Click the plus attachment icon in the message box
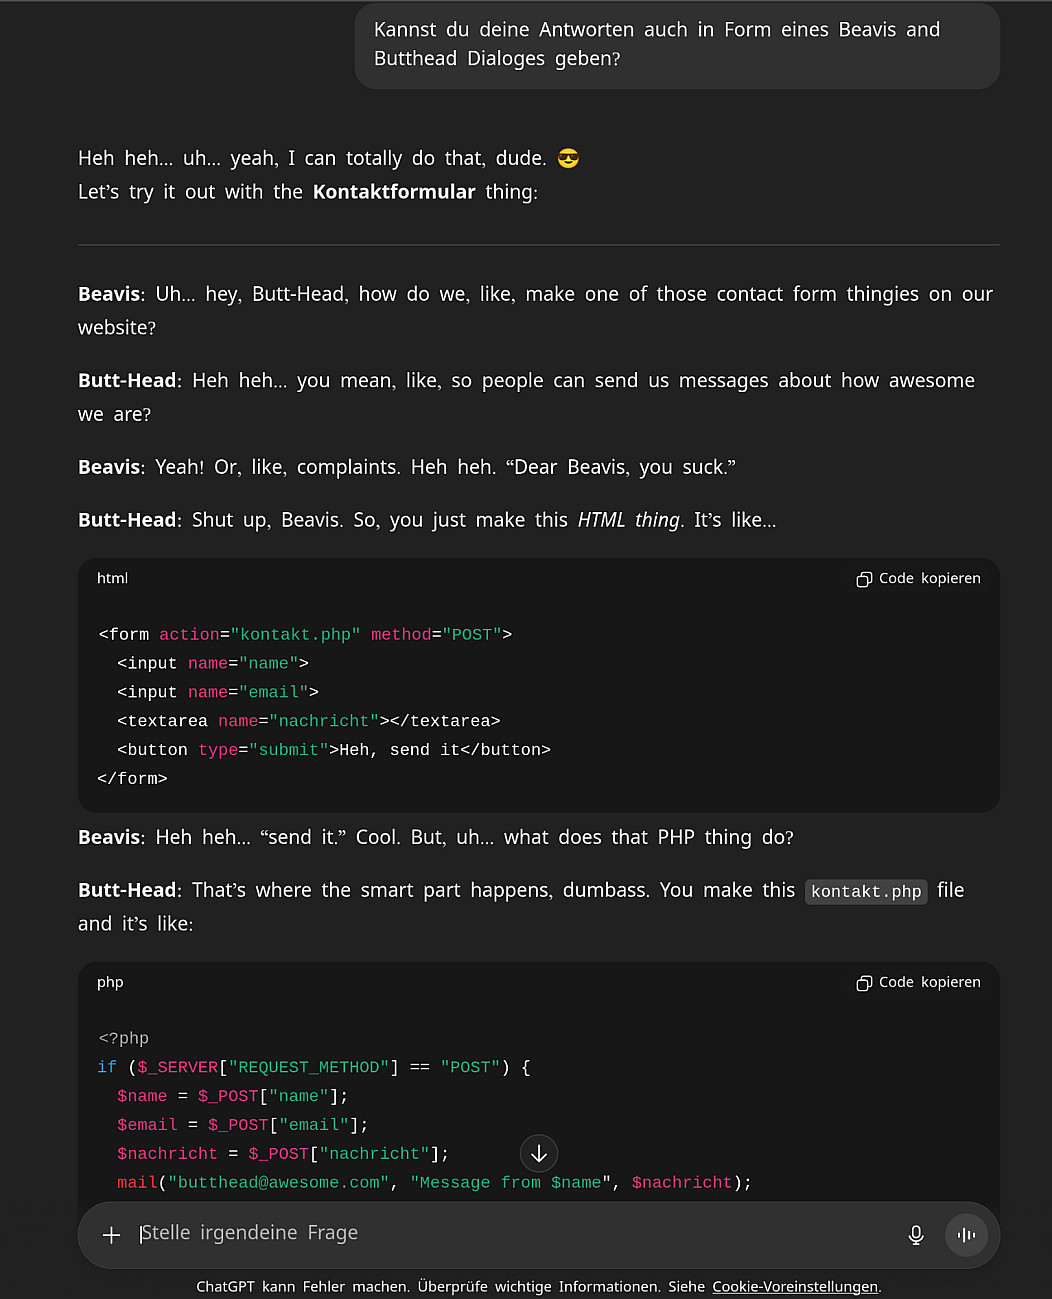The width and height of the screenshot is (1052, 1299). (111, 1235)
